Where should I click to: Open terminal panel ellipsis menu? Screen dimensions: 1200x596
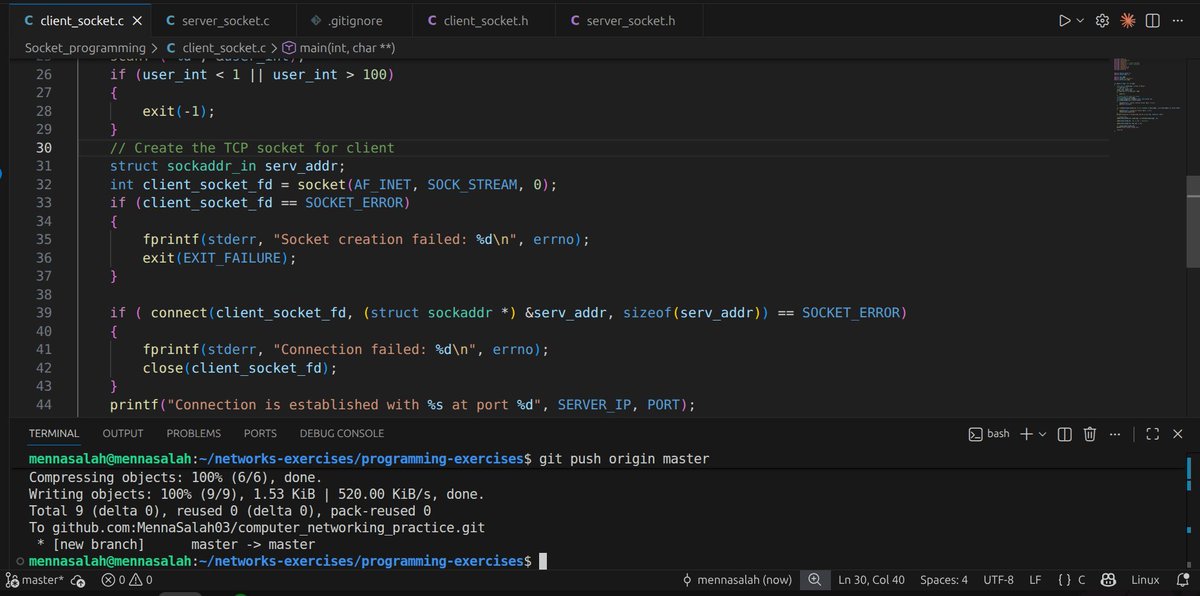1115,434
